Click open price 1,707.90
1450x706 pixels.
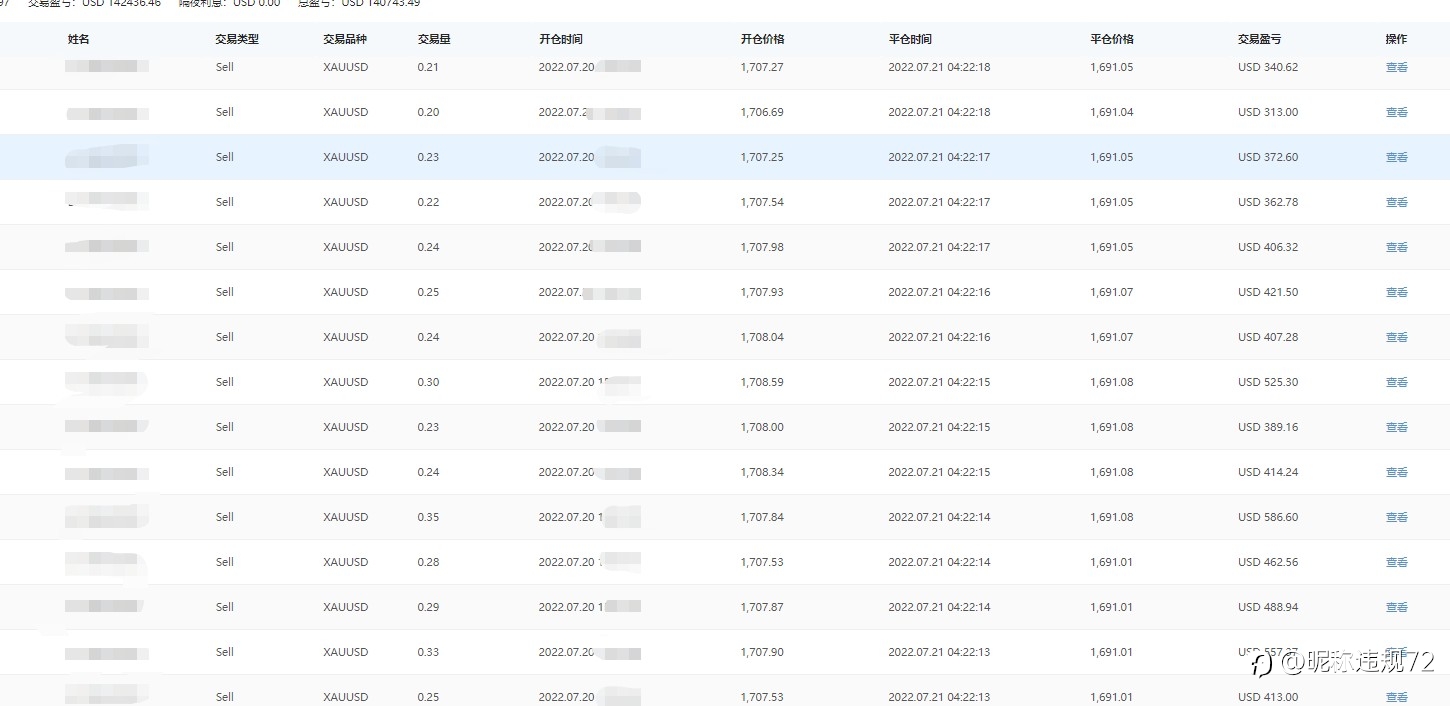[762, 652]
